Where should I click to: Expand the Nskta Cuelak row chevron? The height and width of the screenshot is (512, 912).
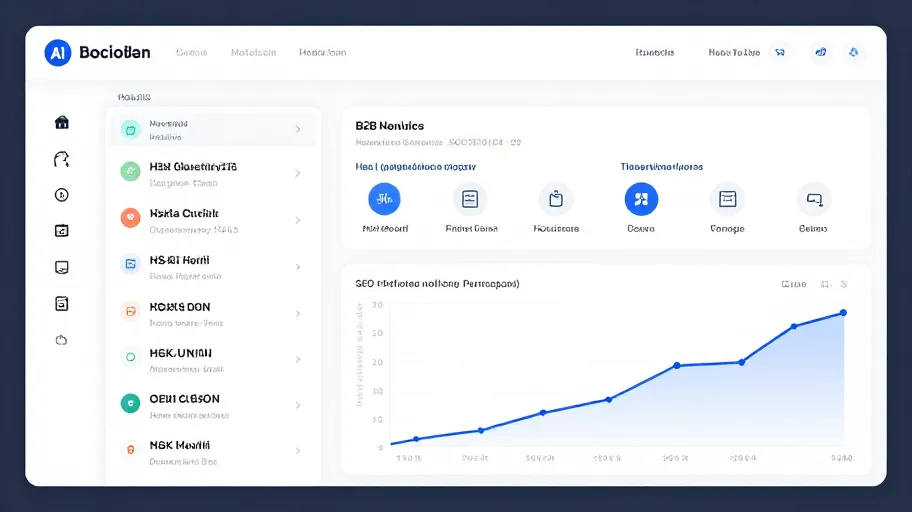298,220
